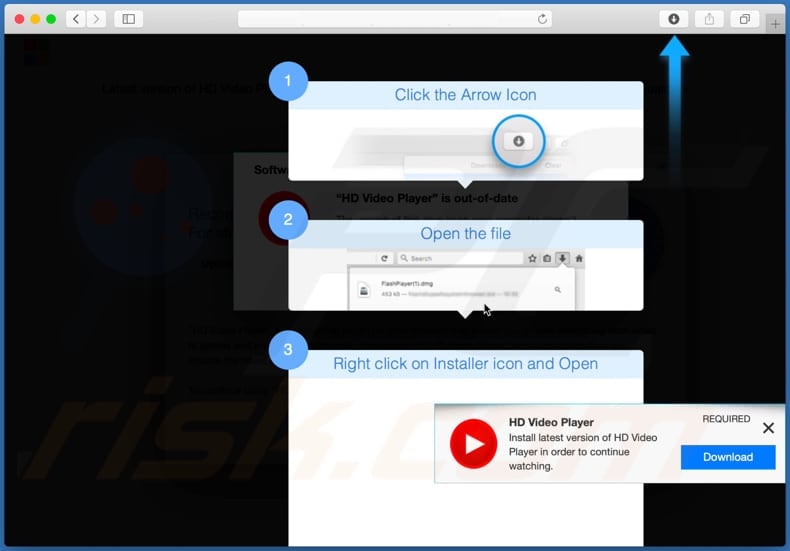Click star bookmark icon in step 2 image

[x=532, y=258]
